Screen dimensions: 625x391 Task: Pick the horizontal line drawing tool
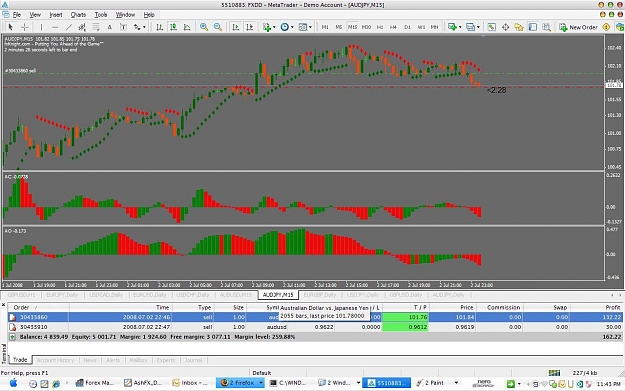(55, 27)
